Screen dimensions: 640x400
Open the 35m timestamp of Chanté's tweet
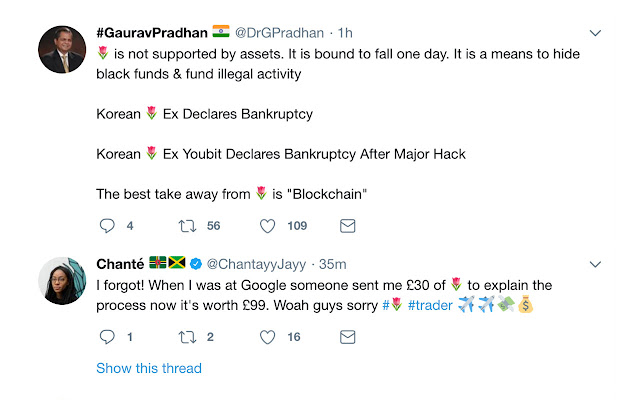click(332, 264)
